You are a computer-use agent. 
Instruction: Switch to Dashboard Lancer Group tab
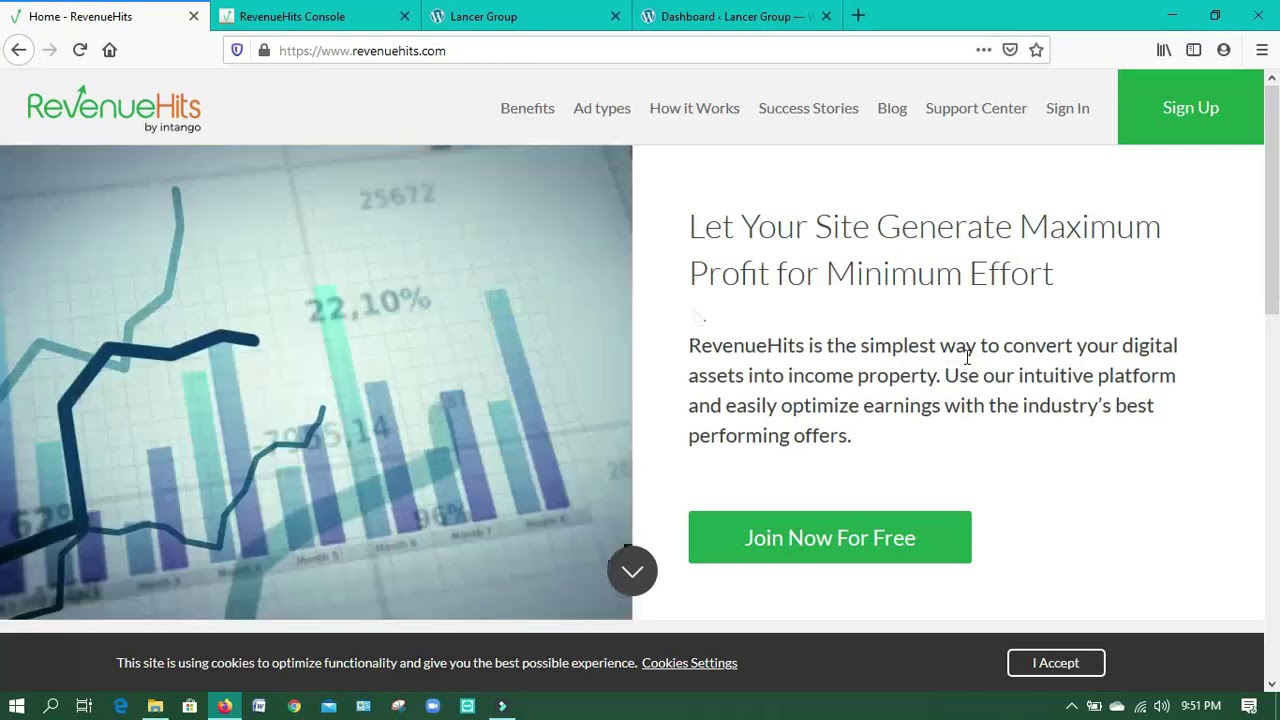click(x=738, y=16)
